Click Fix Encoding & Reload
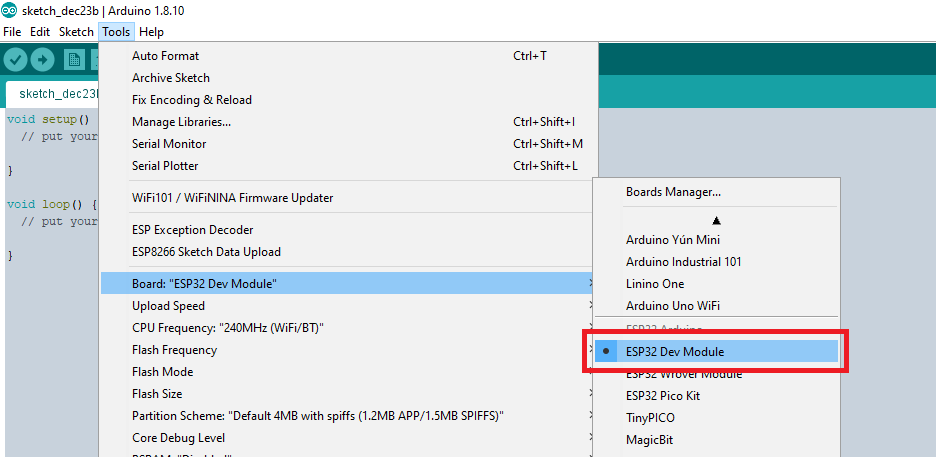The width and height of the screenshot is (936, 457). [349, 100]
